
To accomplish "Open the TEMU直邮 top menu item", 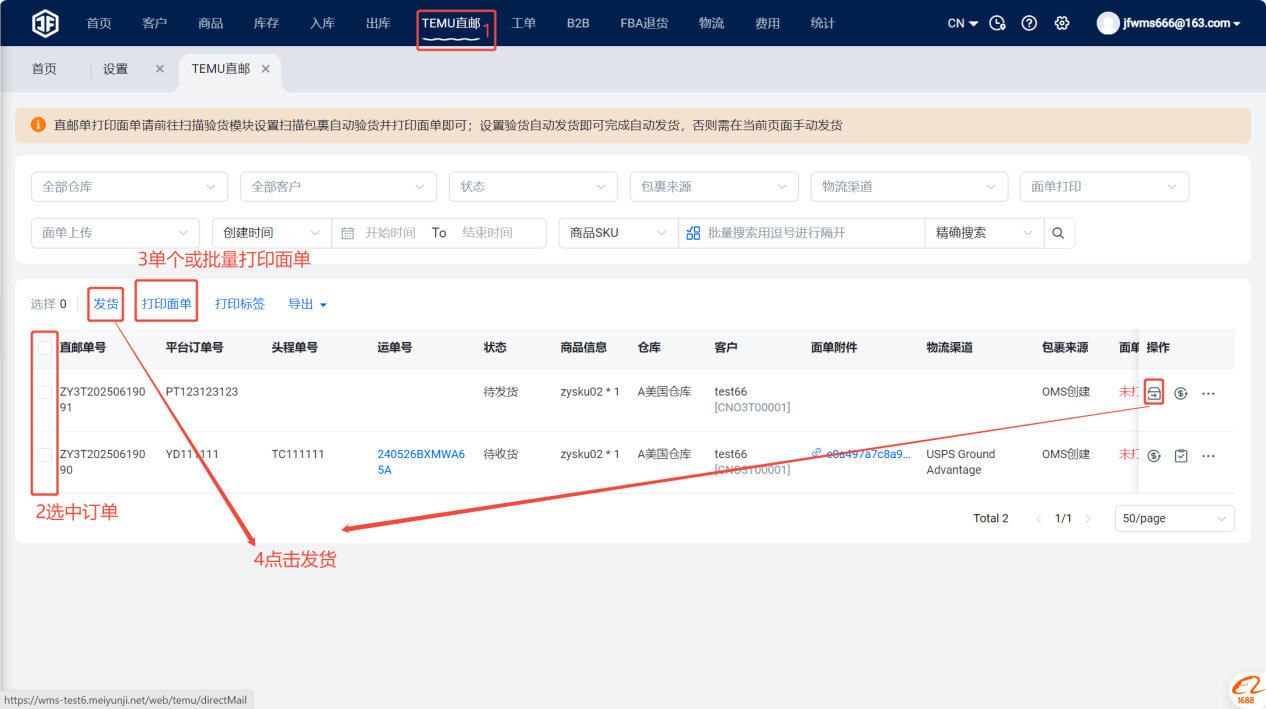I will click(451, 23).
